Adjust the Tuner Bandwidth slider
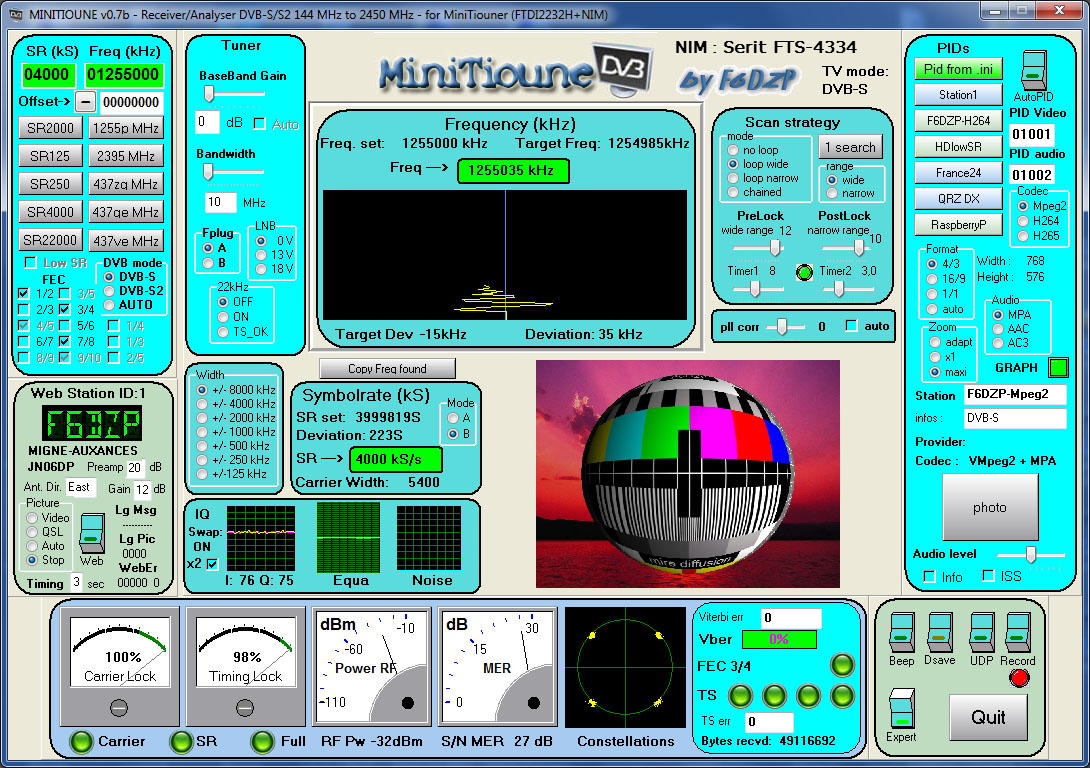The height and width of the screenshot is (768, 1090). point(209,172)
